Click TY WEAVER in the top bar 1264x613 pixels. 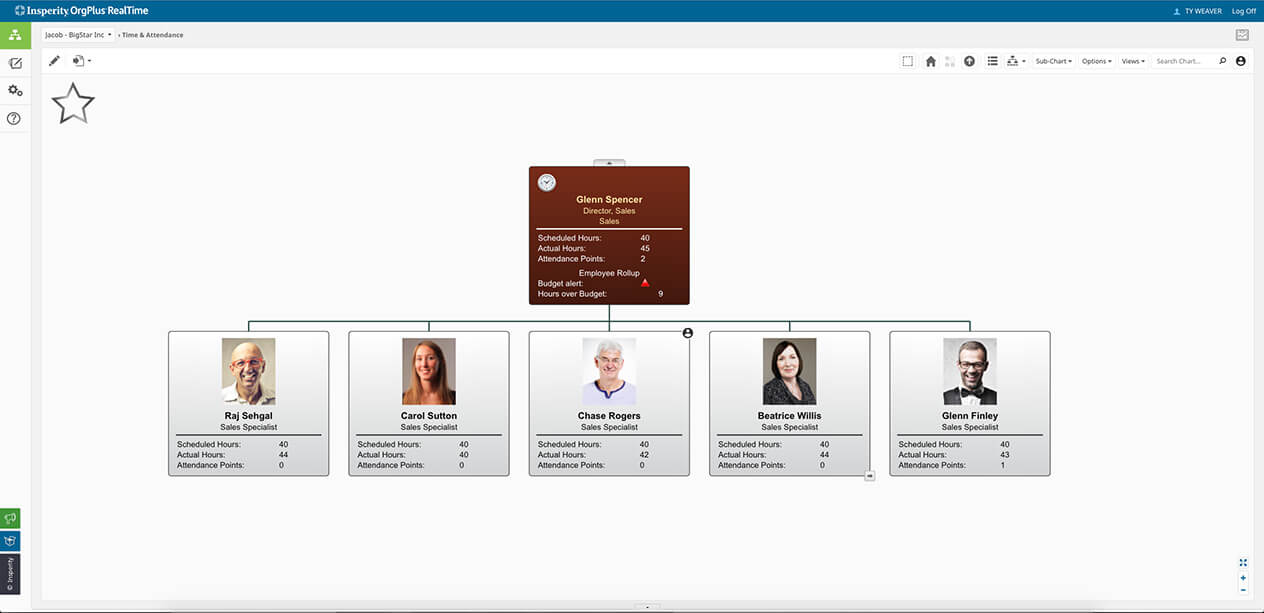click(1203, 10)
